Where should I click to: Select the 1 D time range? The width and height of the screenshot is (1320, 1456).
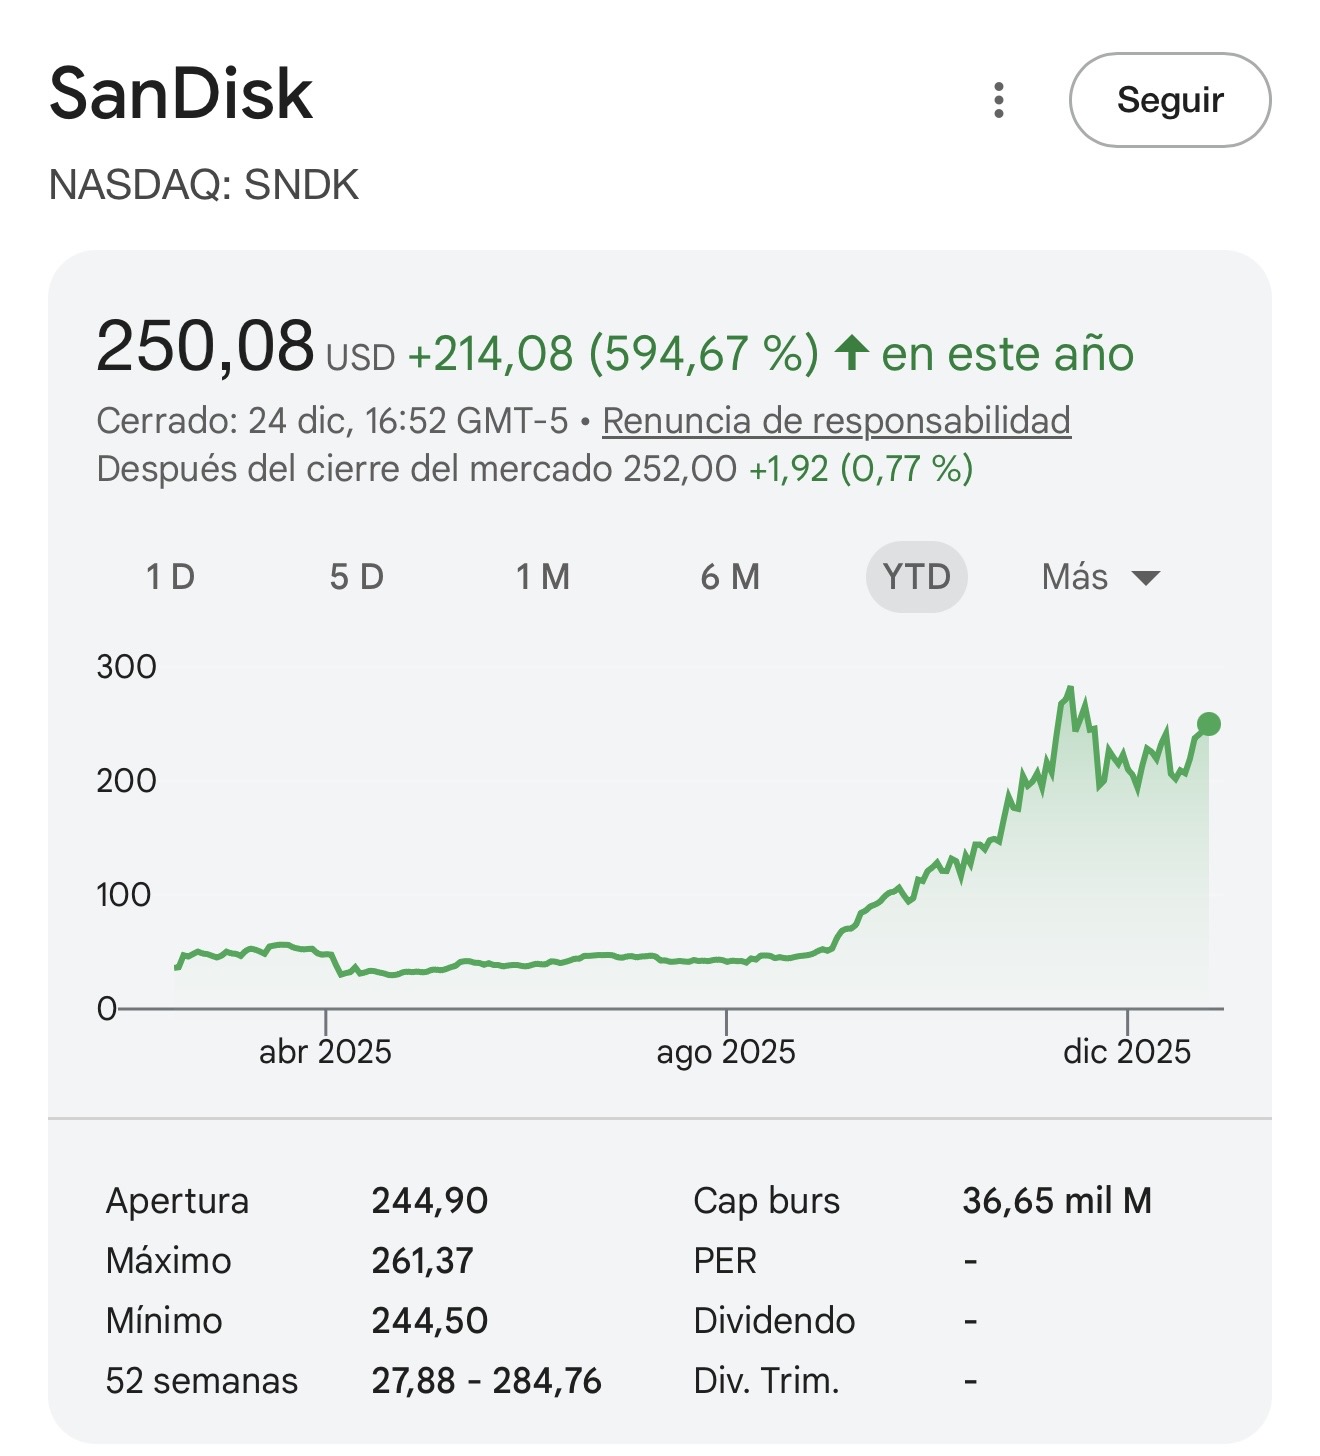click(170, 577)
